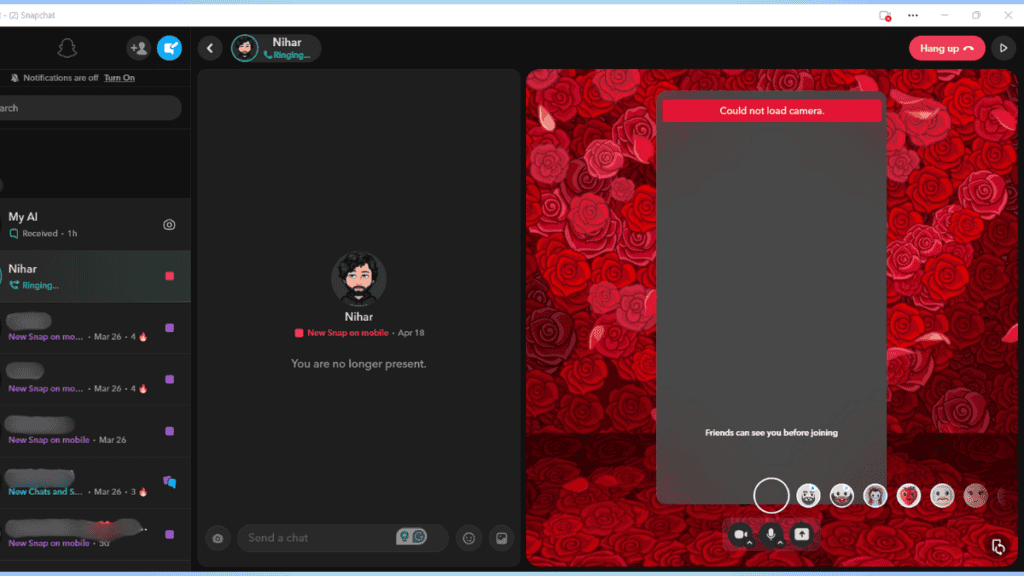
Task: Click "You are no longer present." message
Action: click(359, 364)
